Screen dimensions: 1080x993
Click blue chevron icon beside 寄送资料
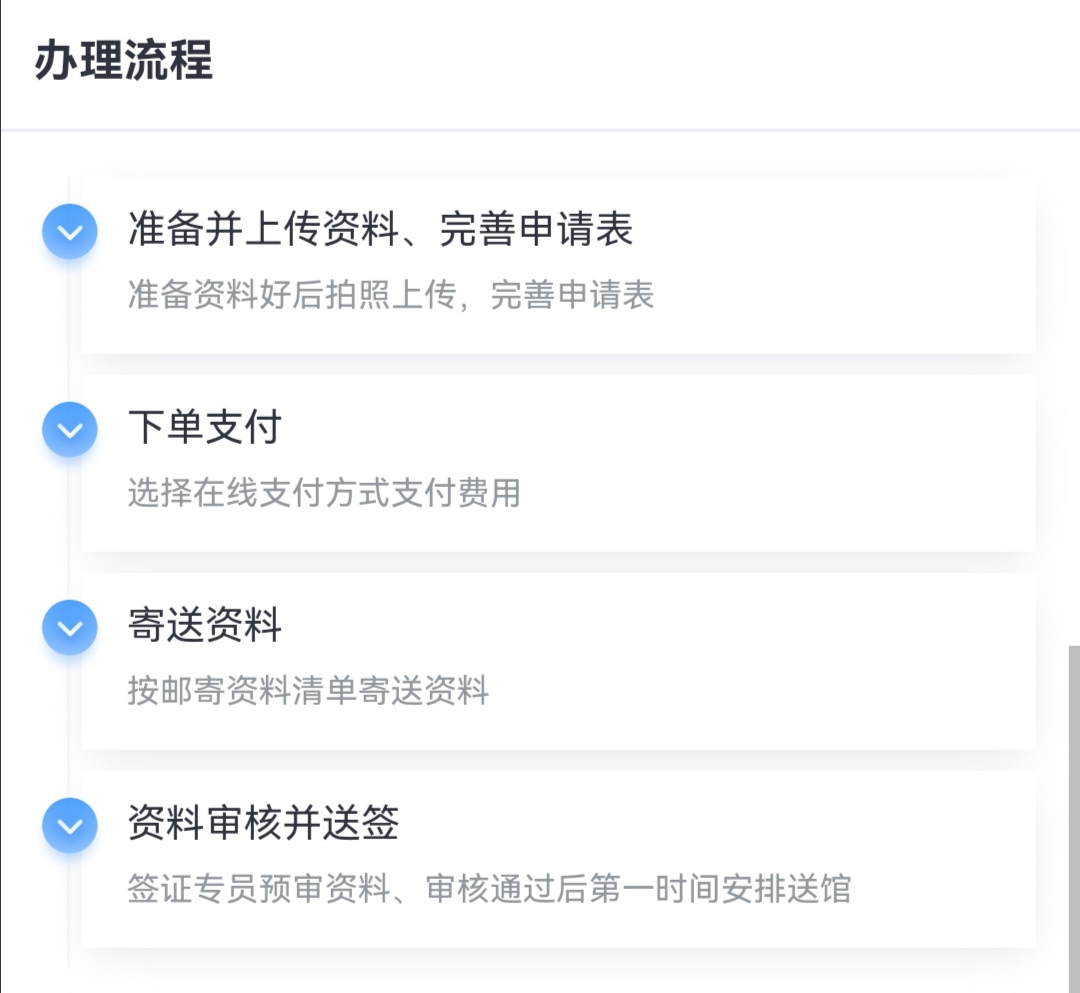(70, 627)
